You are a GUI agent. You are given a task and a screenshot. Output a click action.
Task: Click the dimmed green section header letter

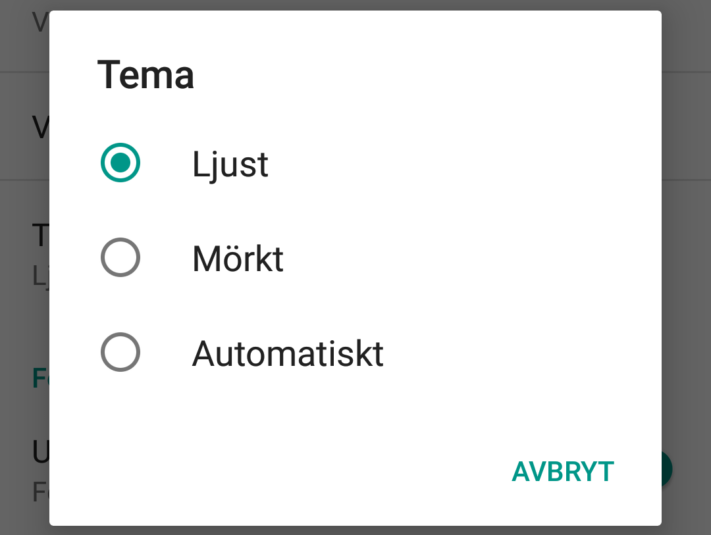tap(40, 378)
